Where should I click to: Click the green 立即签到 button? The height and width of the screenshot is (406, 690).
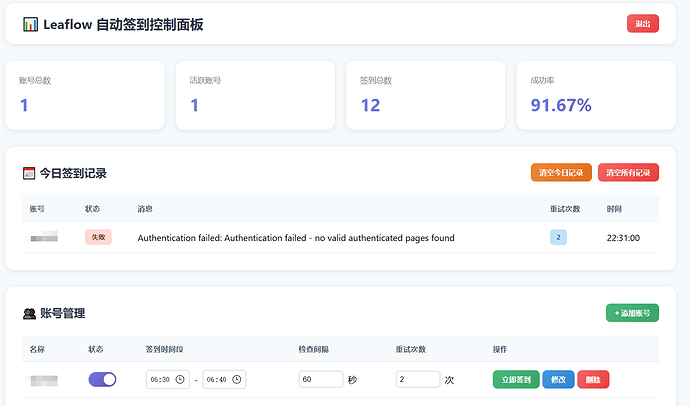pos(516,380)
